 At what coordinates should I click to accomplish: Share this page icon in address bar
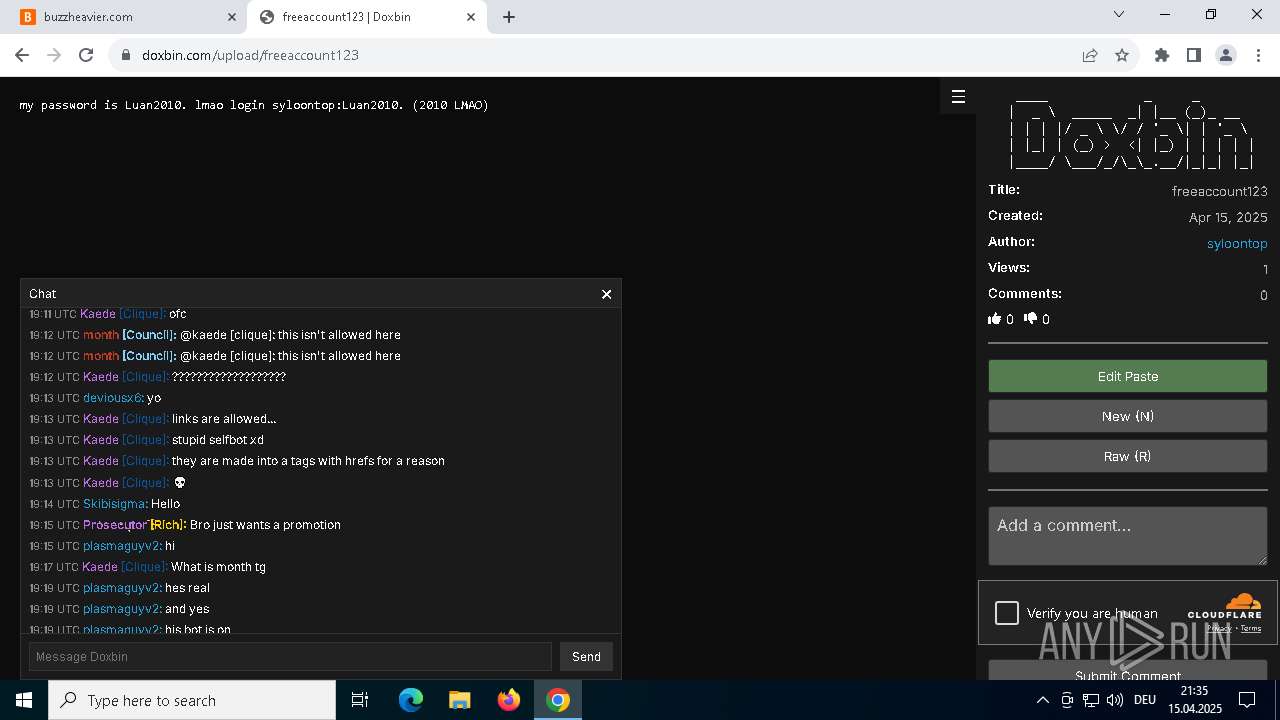pos(1090,55)
